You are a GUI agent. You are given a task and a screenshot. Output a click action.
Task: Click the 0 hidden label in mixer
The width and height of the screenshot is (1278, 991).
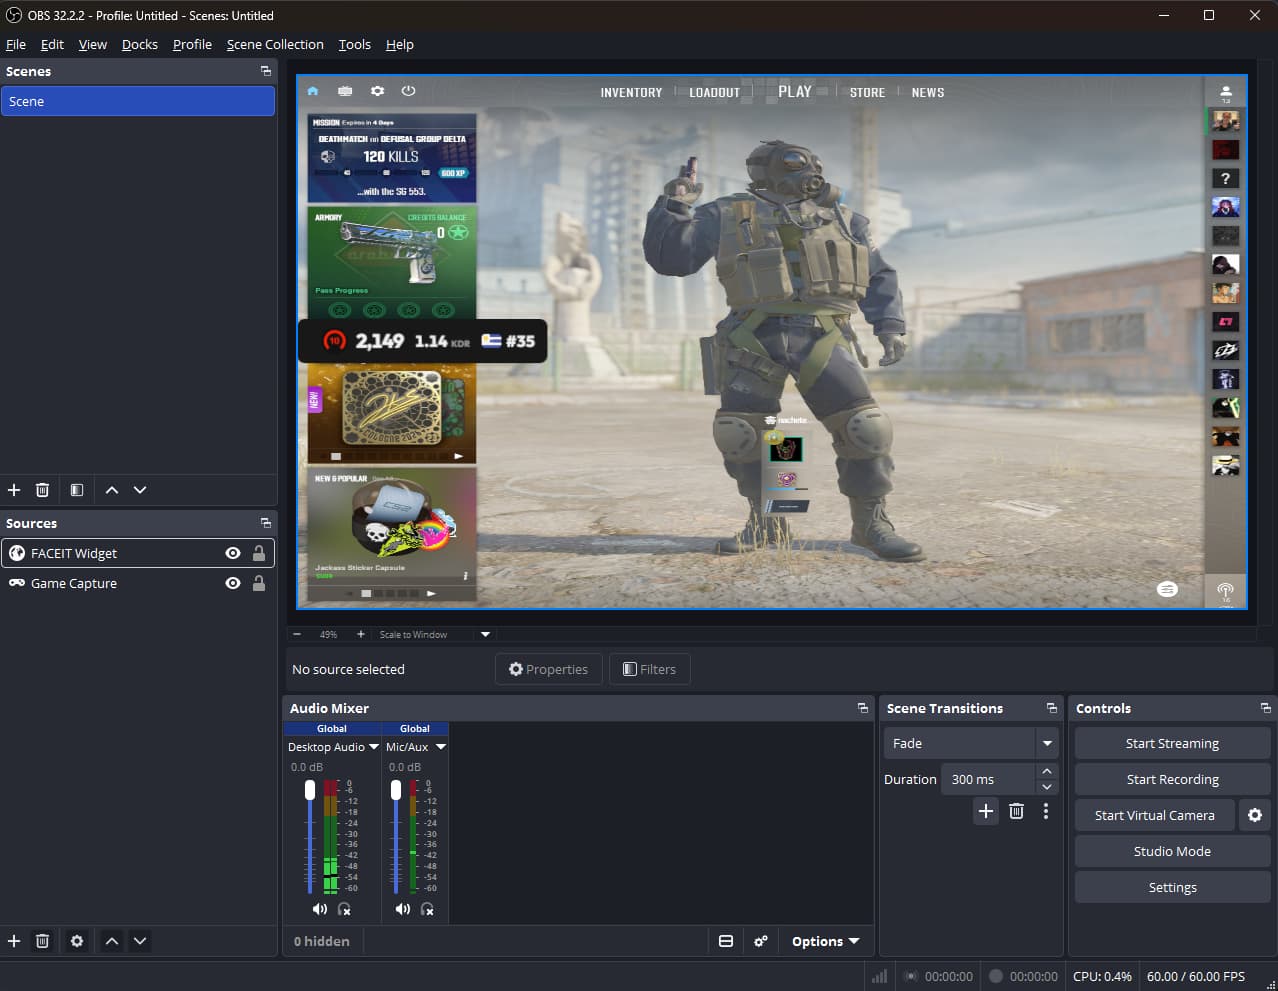(x=322, y=941)
